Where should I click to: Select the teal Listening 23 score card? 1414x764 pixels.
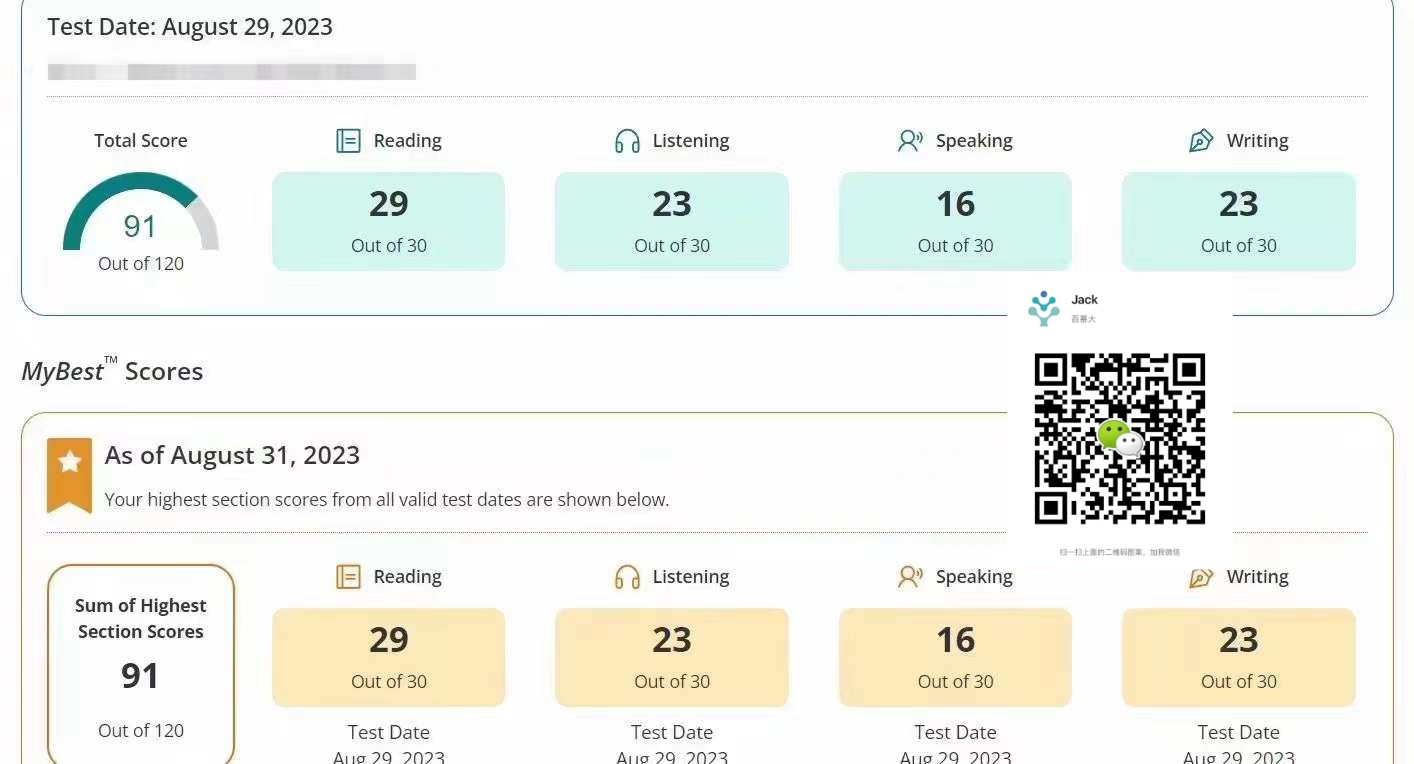click(x=672, y=221)
